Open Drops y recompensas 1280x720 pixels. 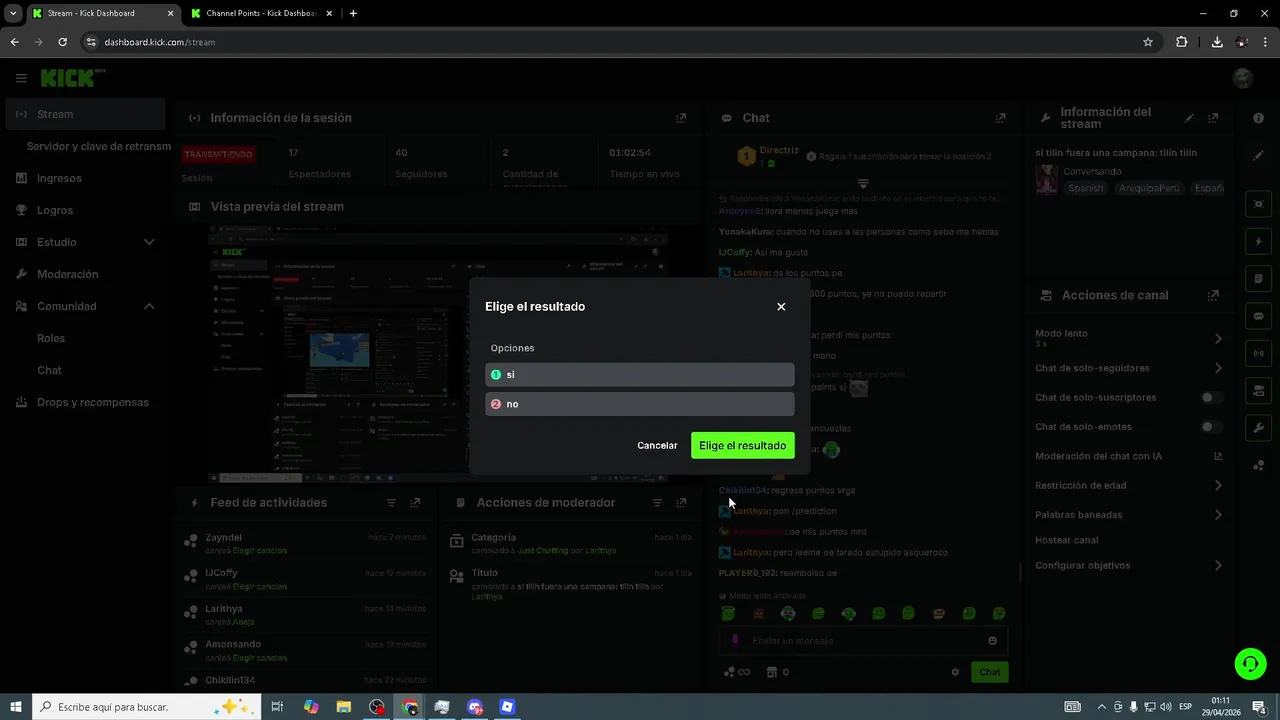[x=84, y=402]
